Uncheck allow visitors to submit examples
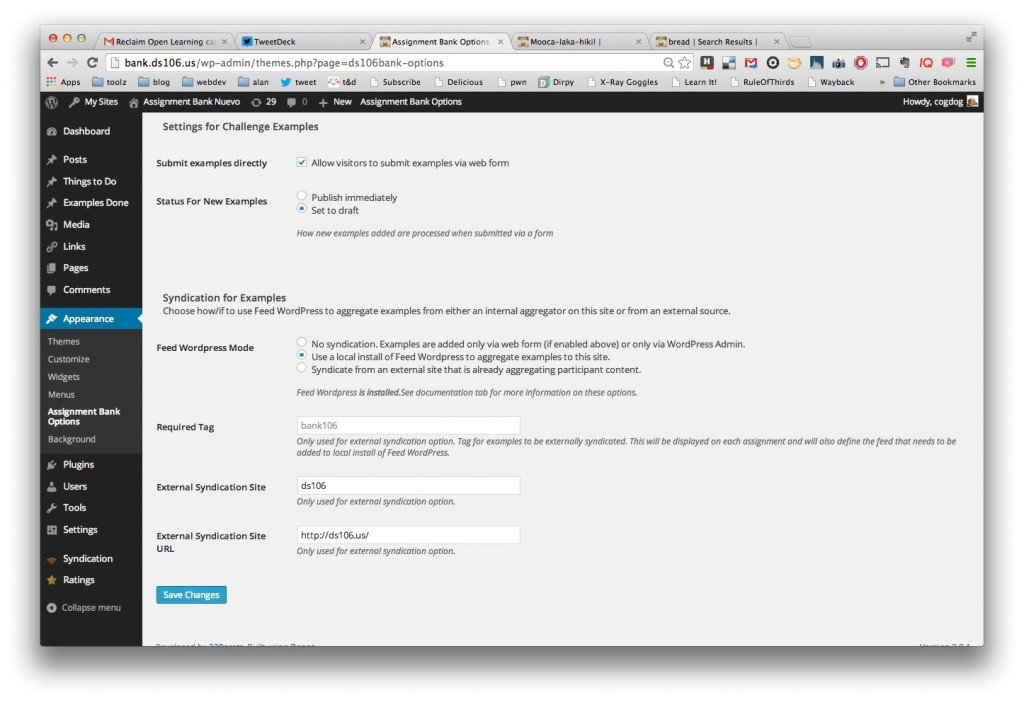 (x=301, y=162)
